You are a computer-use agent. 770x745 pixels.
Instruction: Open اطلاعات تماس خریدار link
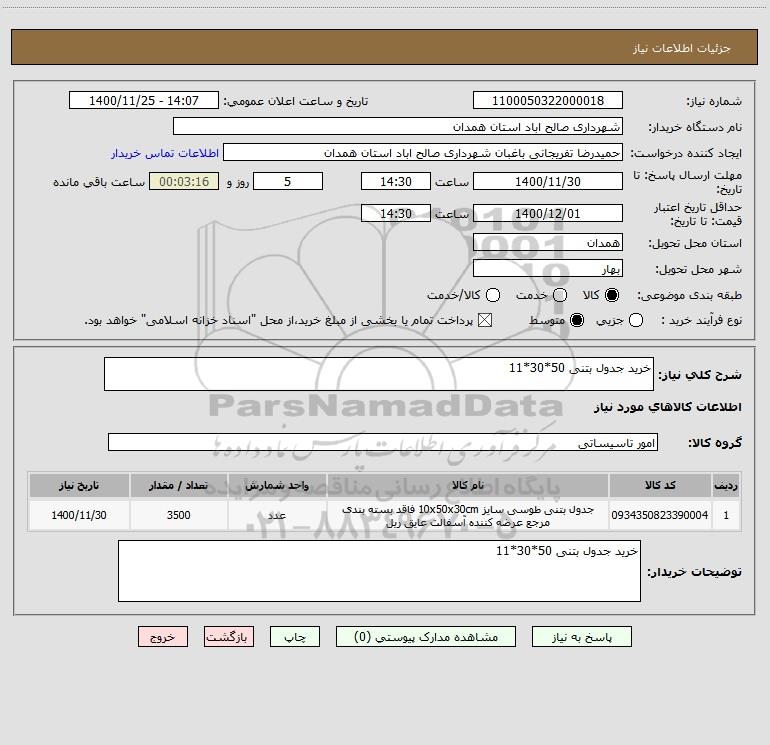pos(165,153)
